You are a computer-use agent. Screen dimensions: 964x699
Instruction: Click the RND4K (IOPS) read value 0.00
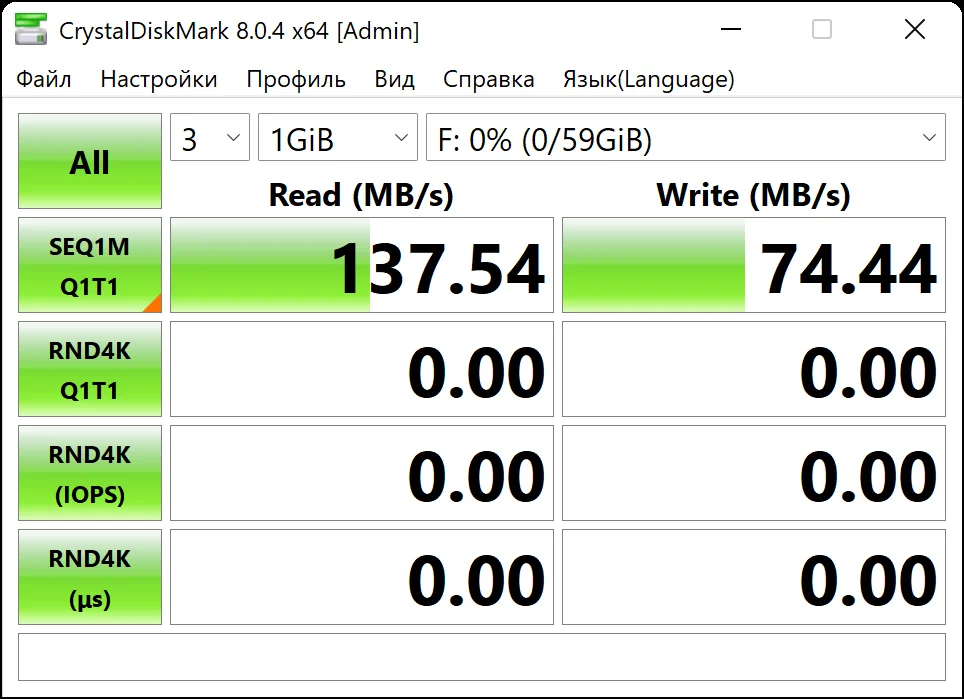pos(362,473)
